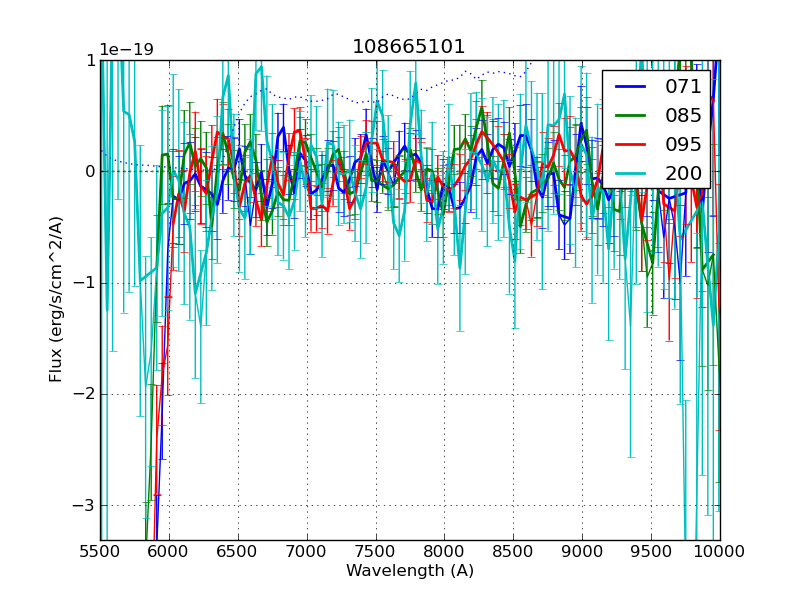800x600 pixels.
Task: Click the 6500 x-axis tick label
Action: 238,552
